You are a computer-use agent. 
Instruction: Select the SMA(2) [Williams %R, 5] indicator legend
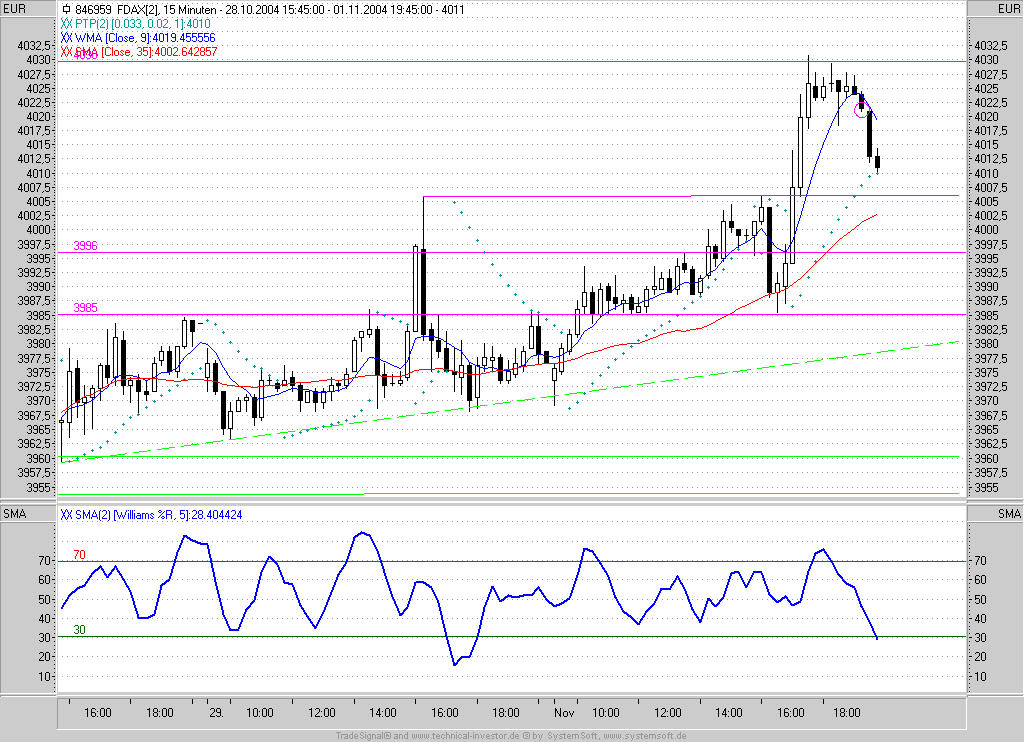pyautogui.click(x=152, y=515)
